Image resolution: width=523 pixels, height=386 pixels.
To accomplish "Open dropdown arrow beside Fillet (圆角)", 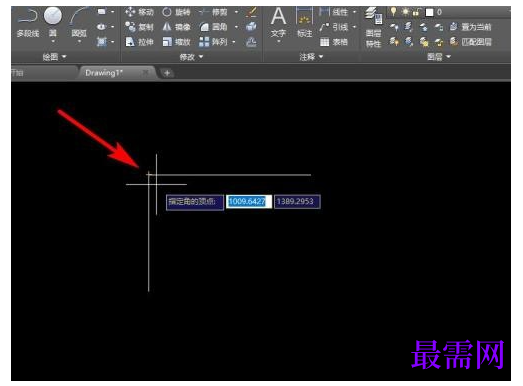I will [236, 27].
